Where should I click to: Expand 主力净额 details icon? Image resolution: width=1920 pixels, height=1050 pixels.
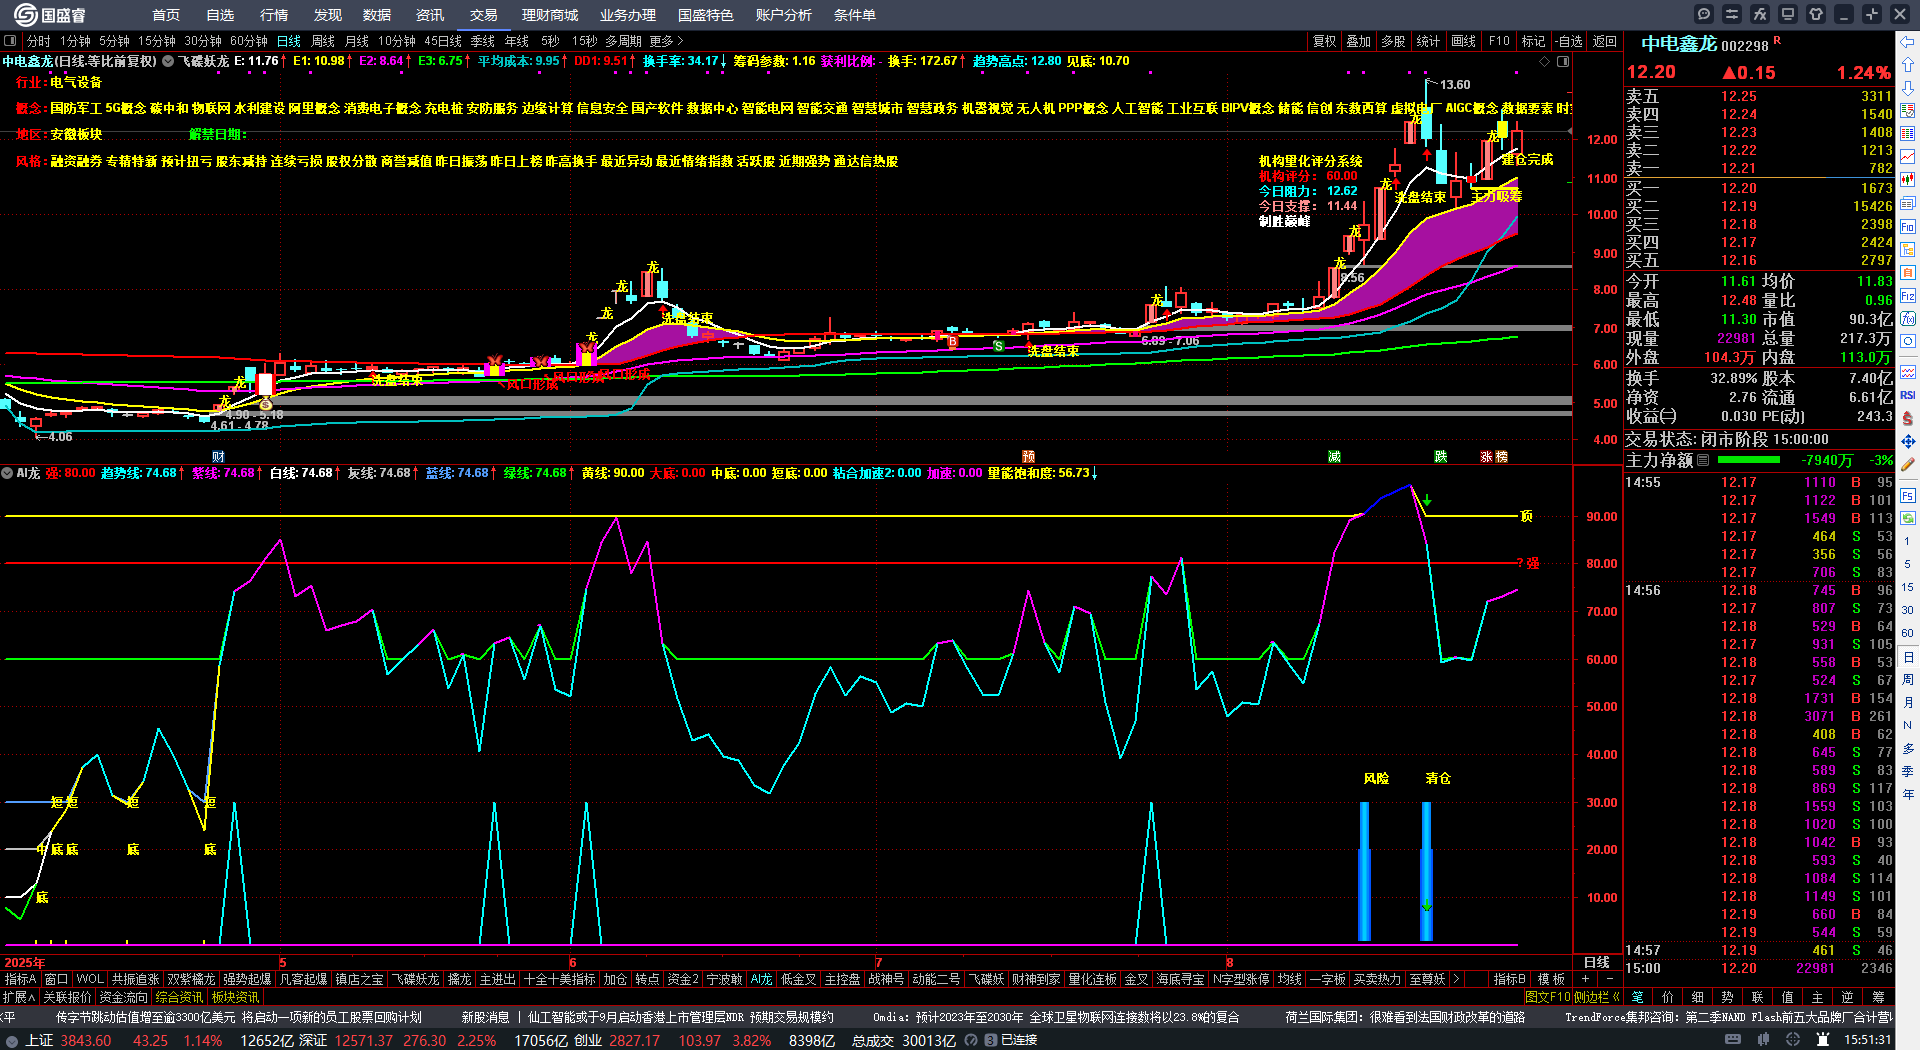pos(1703,460)
